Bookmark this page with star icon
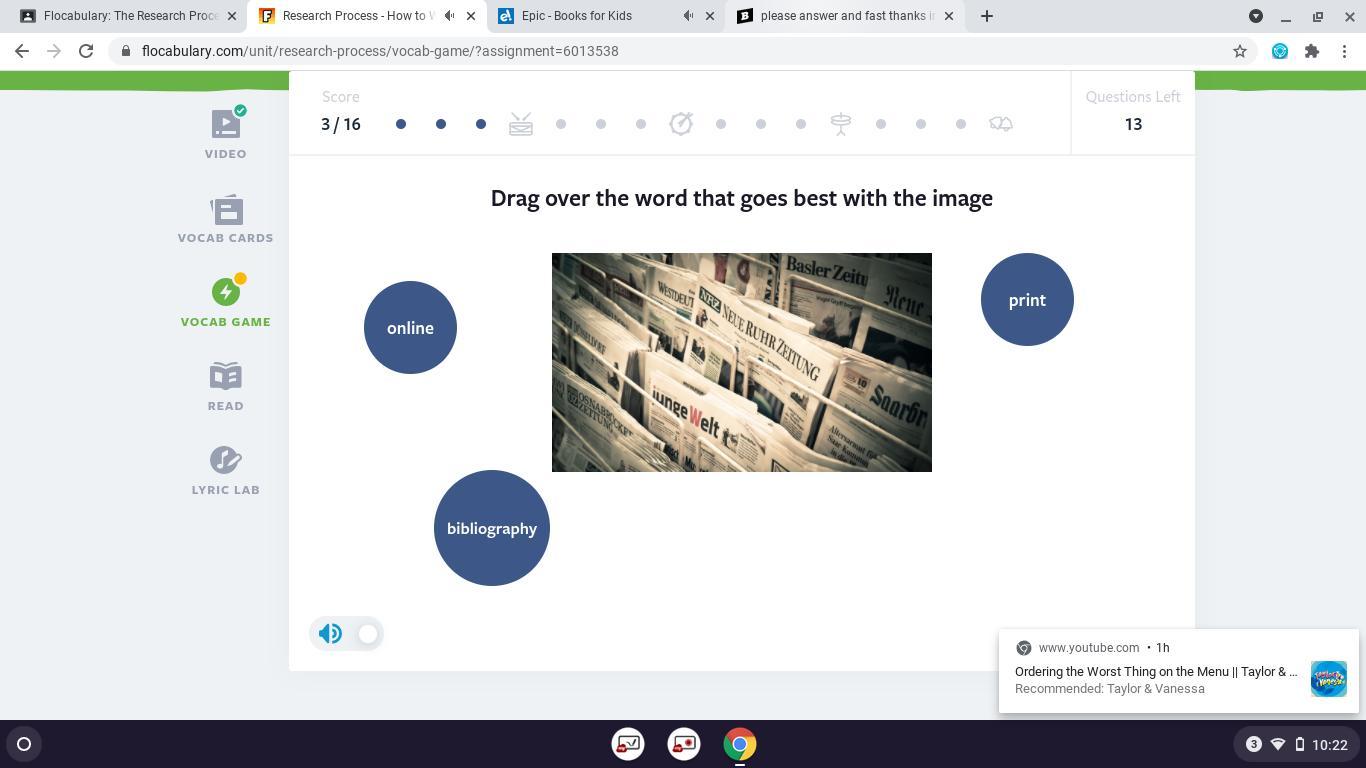 (x=1240, y=51)
